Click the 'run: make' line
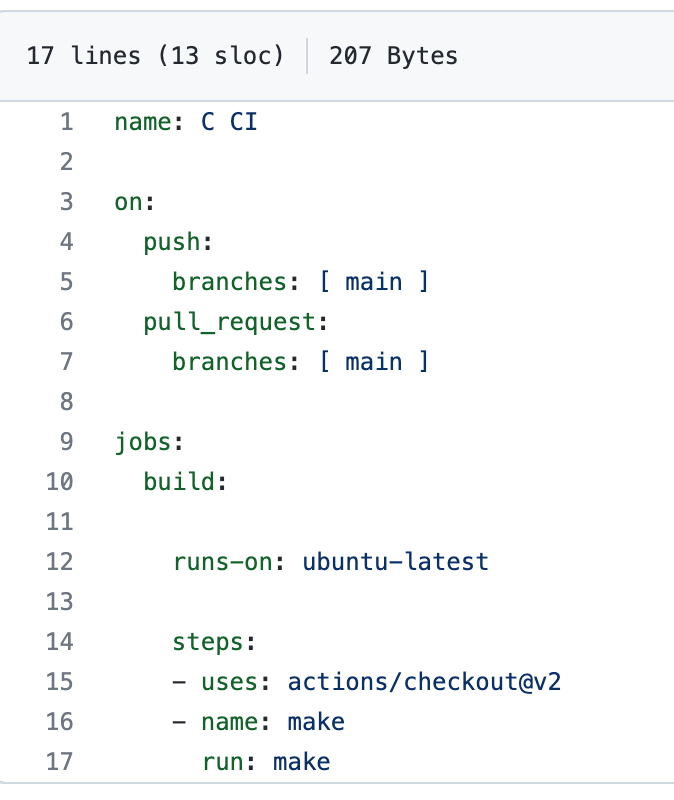Screen dimensions: 674x800 tap(266, 762)
